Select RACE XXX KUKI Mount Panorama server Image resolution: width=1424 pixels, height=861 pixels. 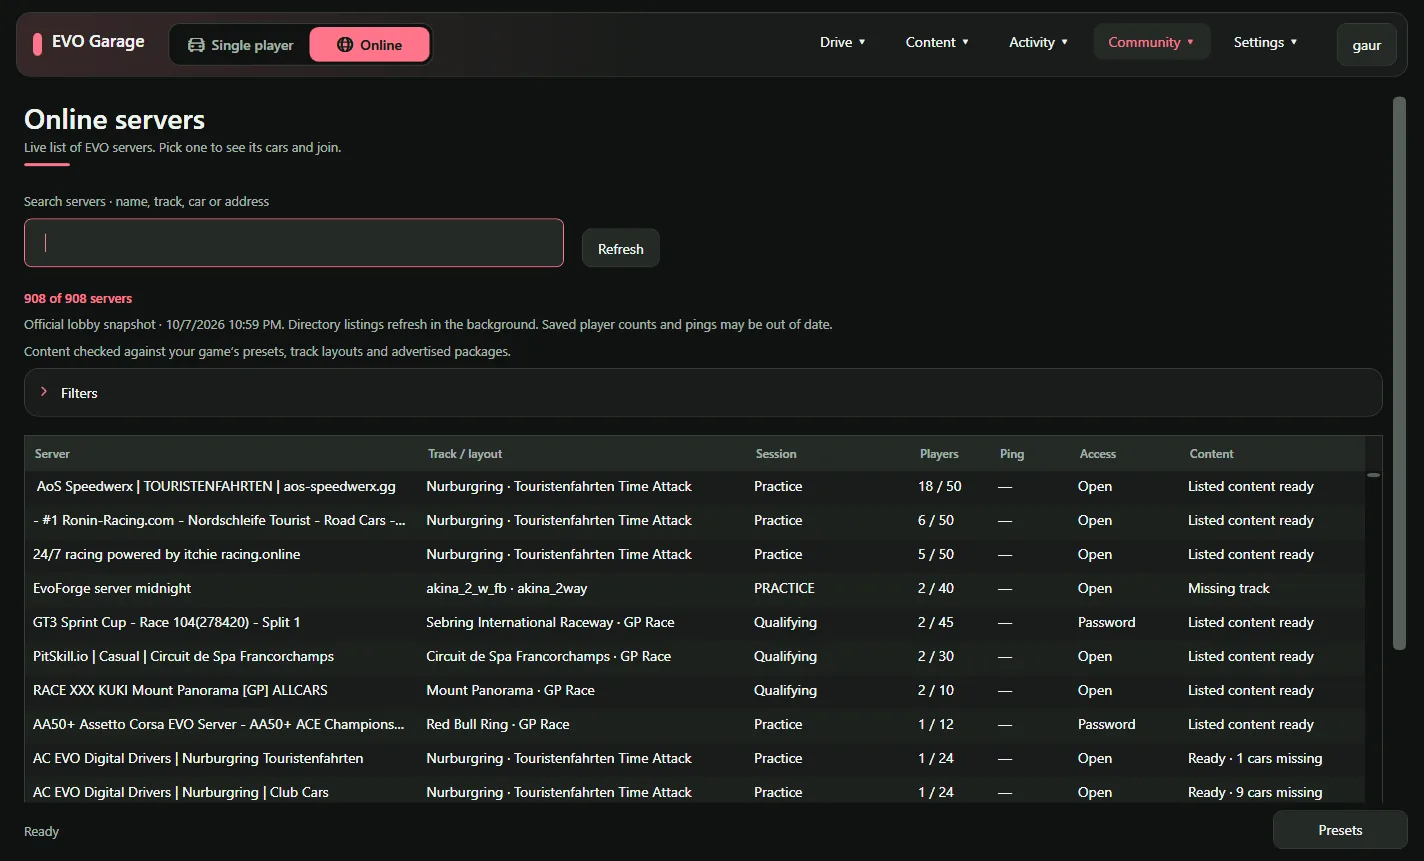(x=695, y=691)
